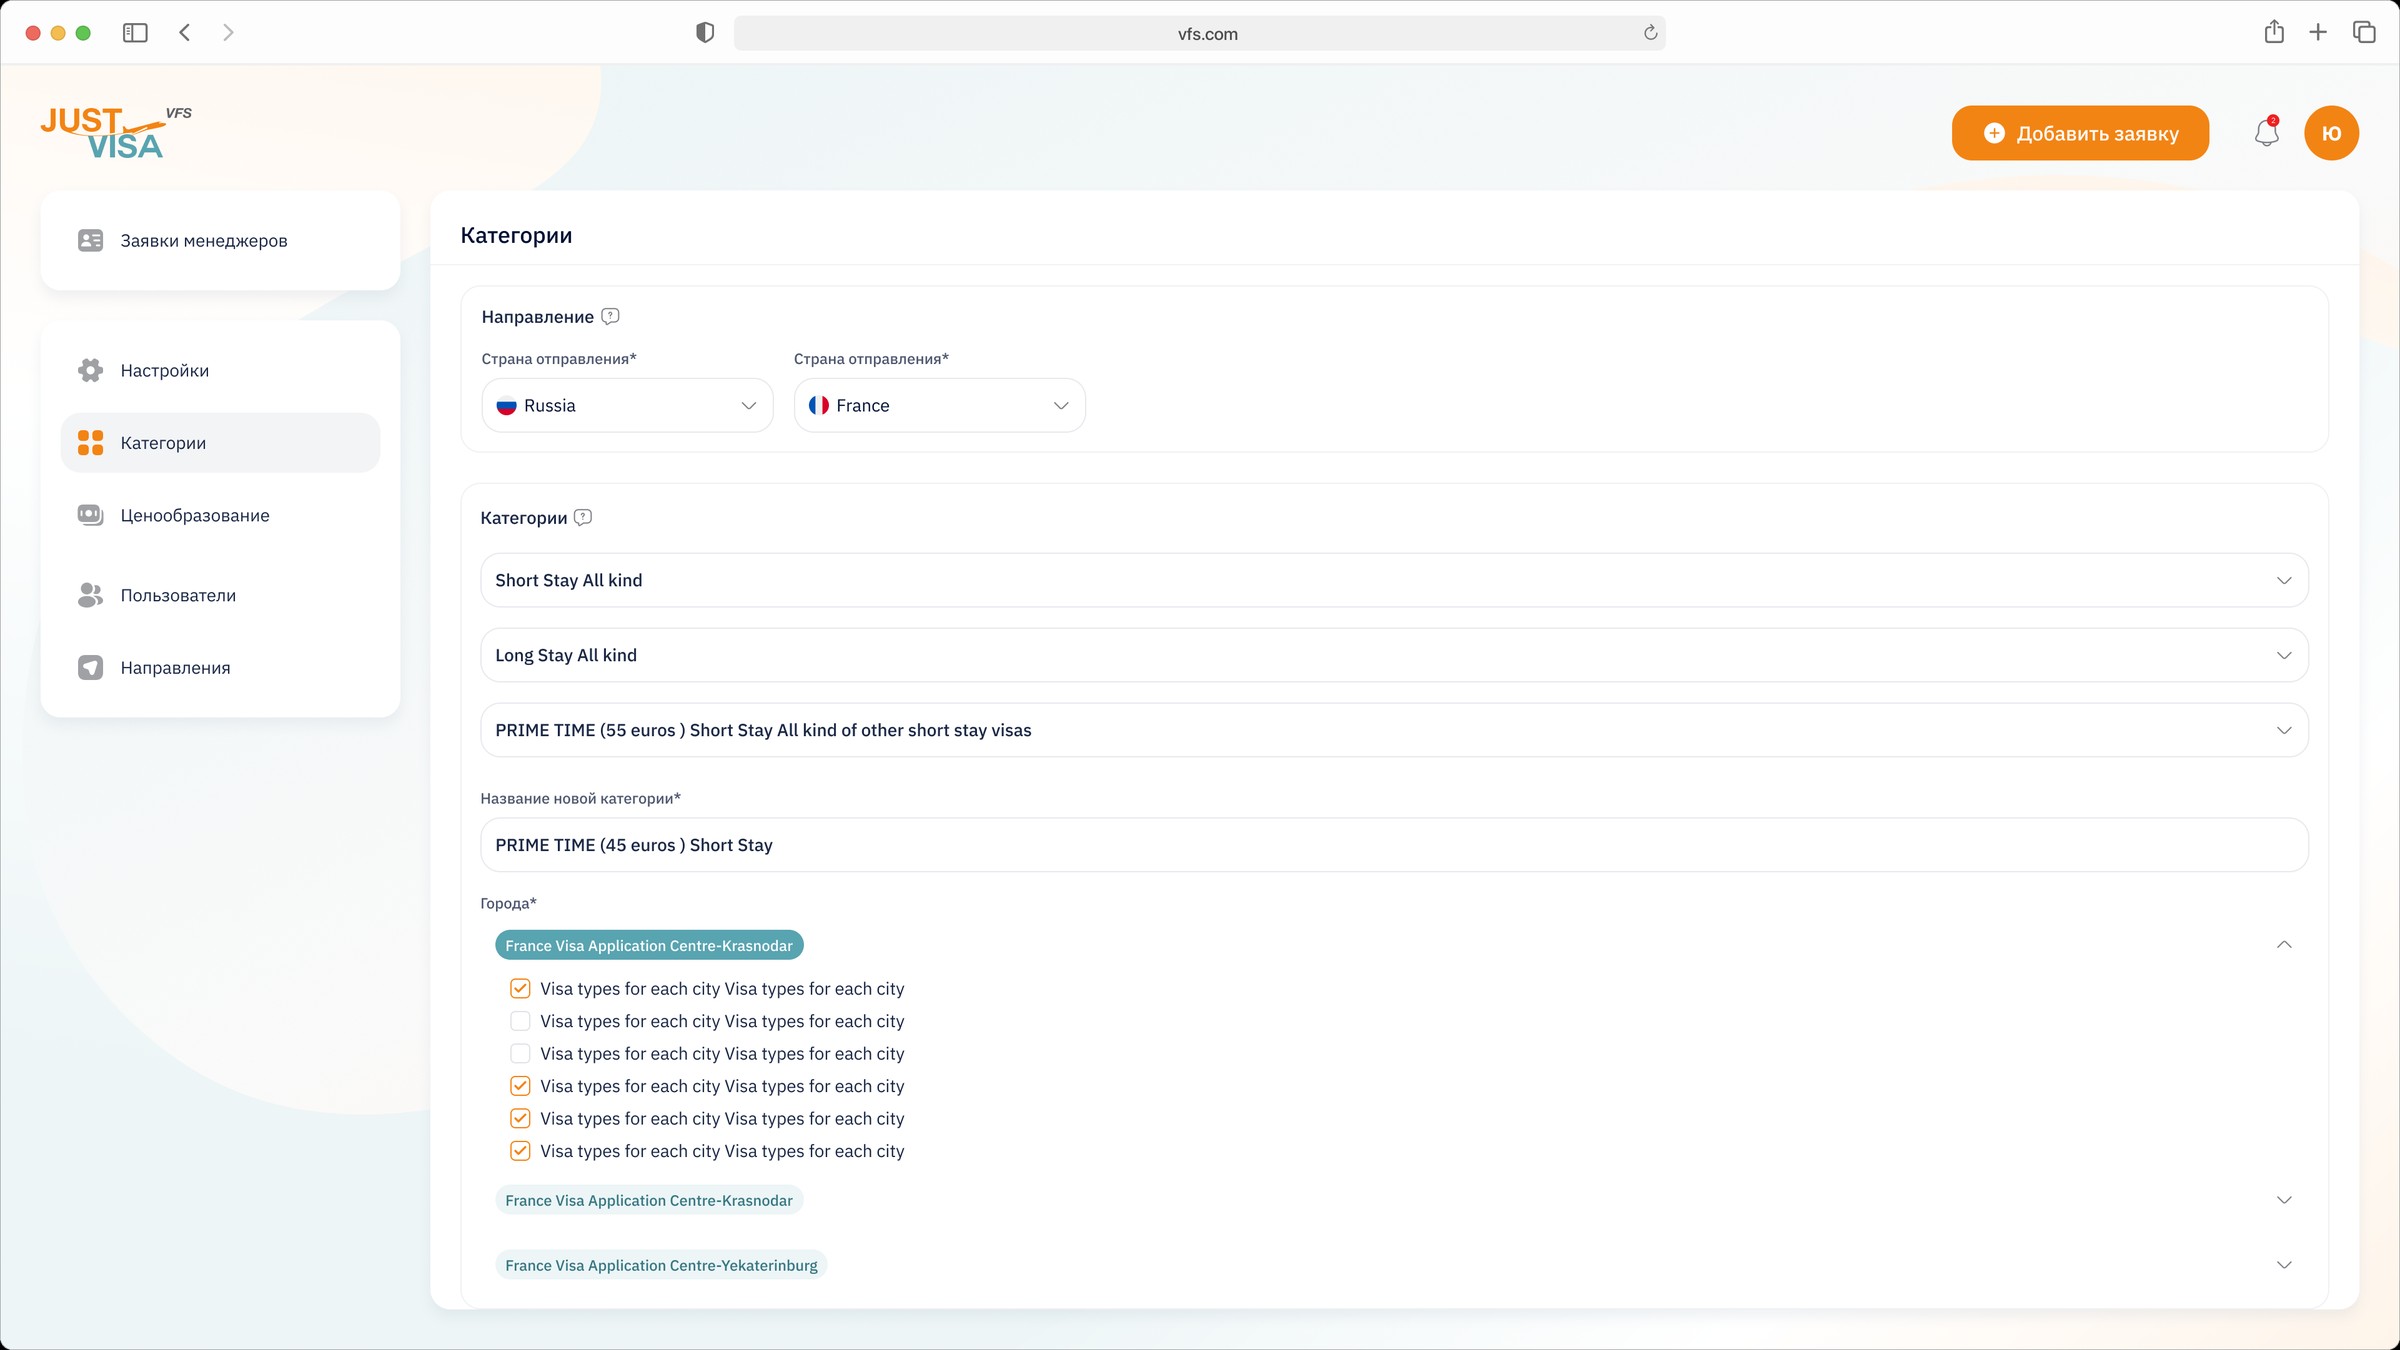The image size is (2400, 1350).
Task: Toggle the browser sidebar panel
Action: coord(135,33)
